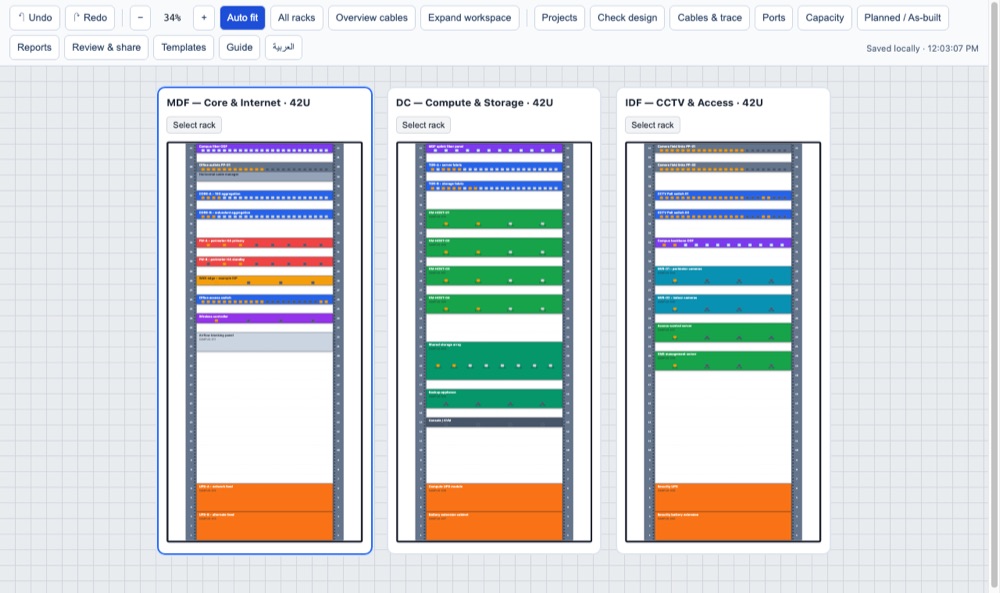Select UPS-B alternate feed unit
The height and width of the screenshot is (593, 1000).
pyautogui.click(x=265, y=526)
